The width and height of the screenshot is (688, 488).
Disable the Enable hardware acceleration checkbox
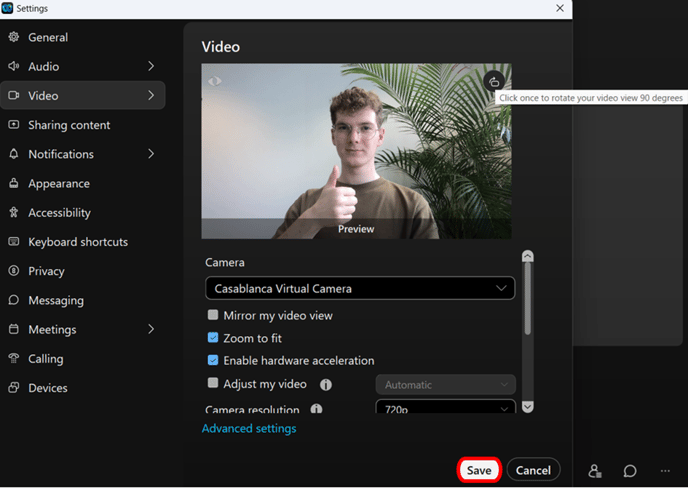[213, 360]
